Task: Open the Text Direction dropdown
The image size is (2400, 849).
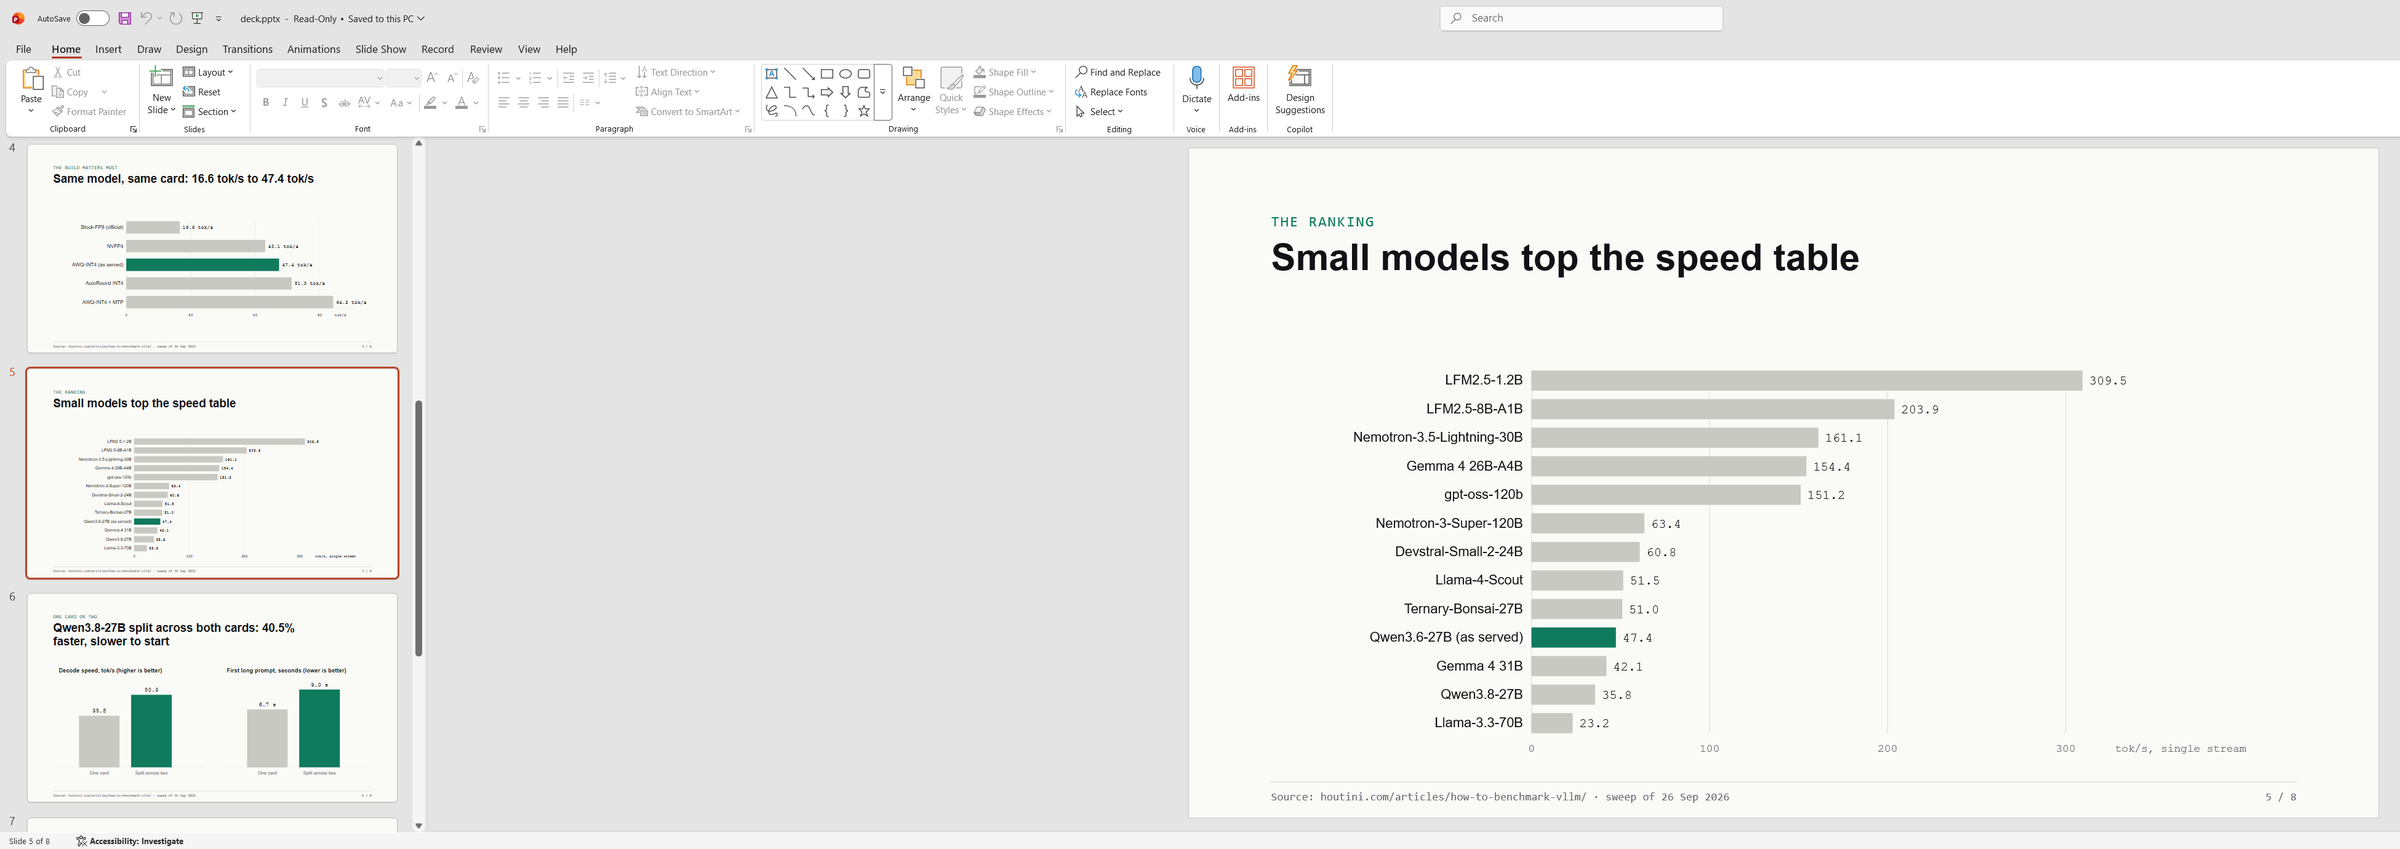Action: point(676,72)
